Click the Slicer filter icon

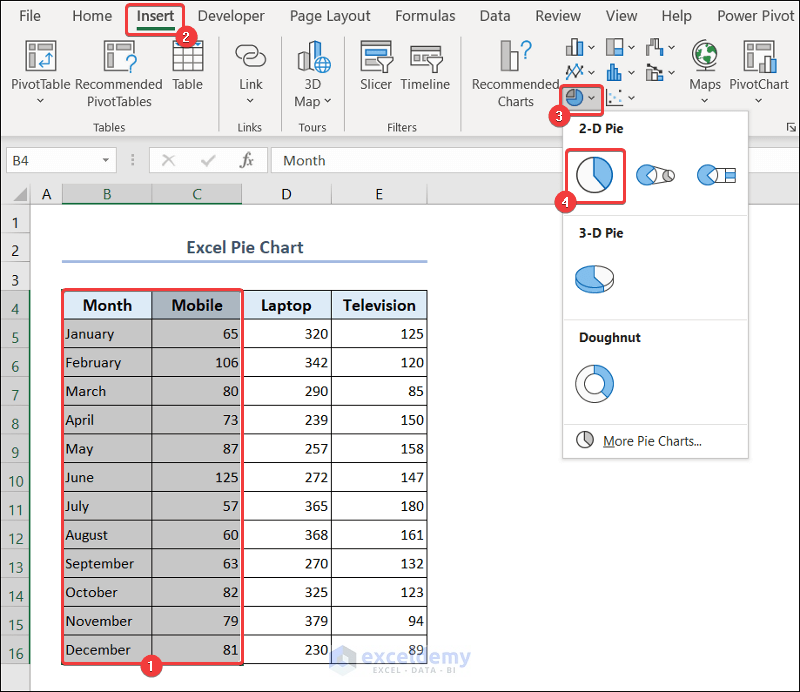tap(376, 60)
